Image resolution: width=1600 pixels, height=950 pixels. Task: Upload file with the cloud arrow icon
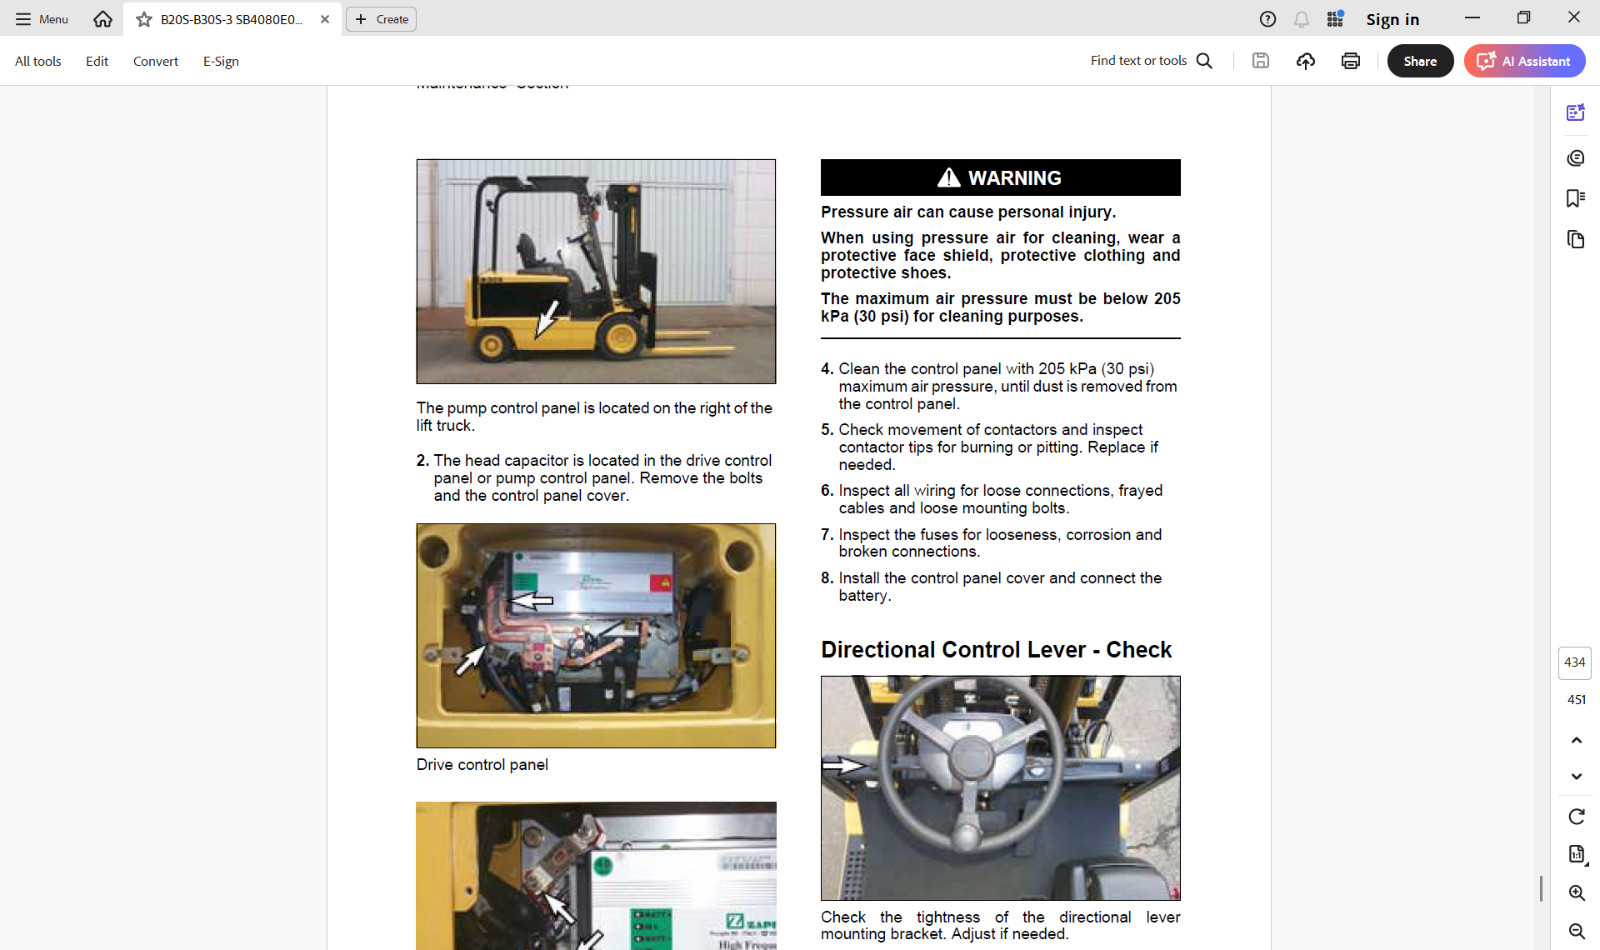tap(1306, 61)
